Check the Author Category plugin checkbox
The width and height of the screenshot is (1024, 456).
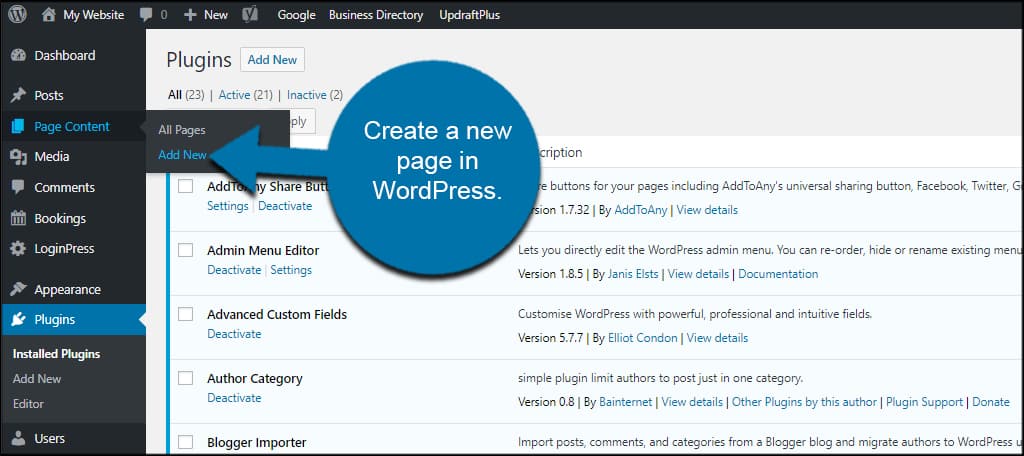(x=185, y=378)
